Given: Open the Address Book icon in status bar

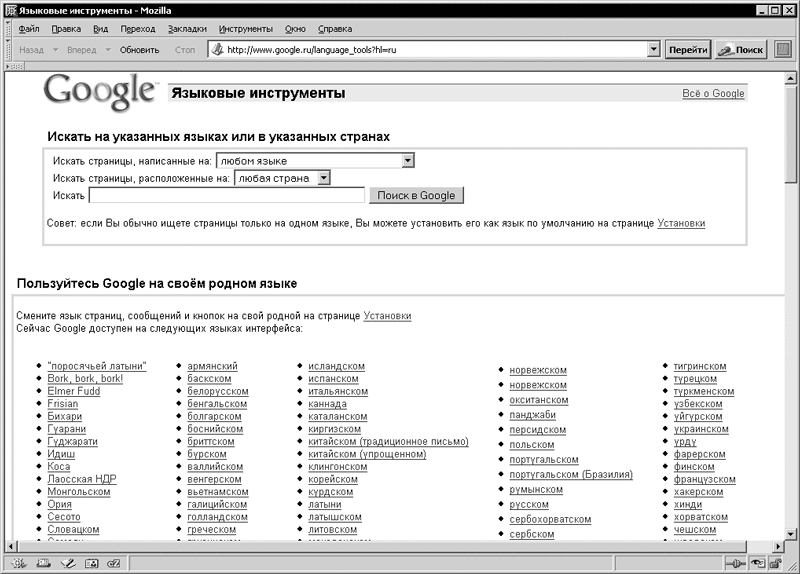Looking at the screenshot, I should pyautogui.click(x=91, y=563).
